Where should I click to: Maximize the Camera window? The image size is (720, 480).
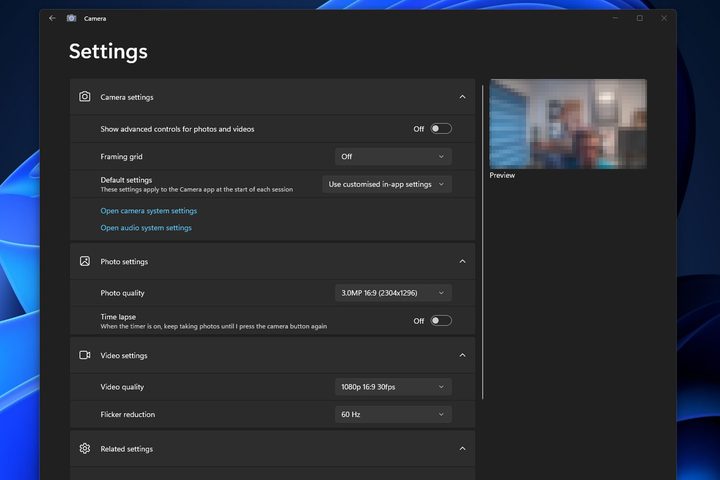point(640,18)
